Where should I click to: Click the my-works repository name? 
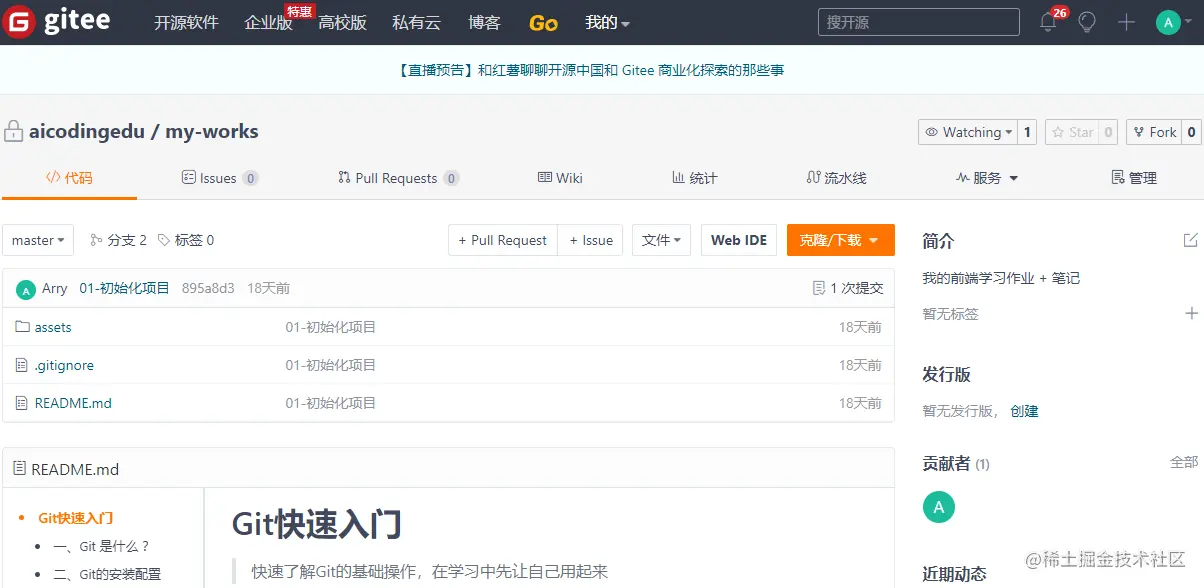click(212, 131)
